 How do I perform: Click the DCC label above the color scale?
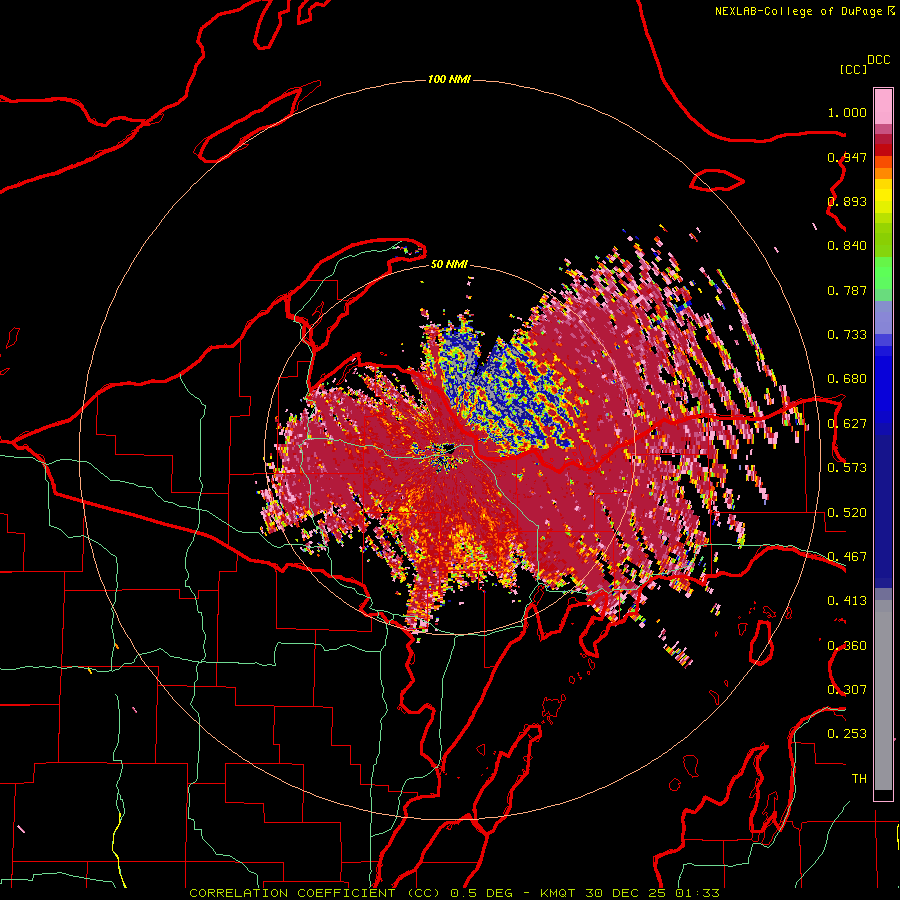(x=879, y=59)
